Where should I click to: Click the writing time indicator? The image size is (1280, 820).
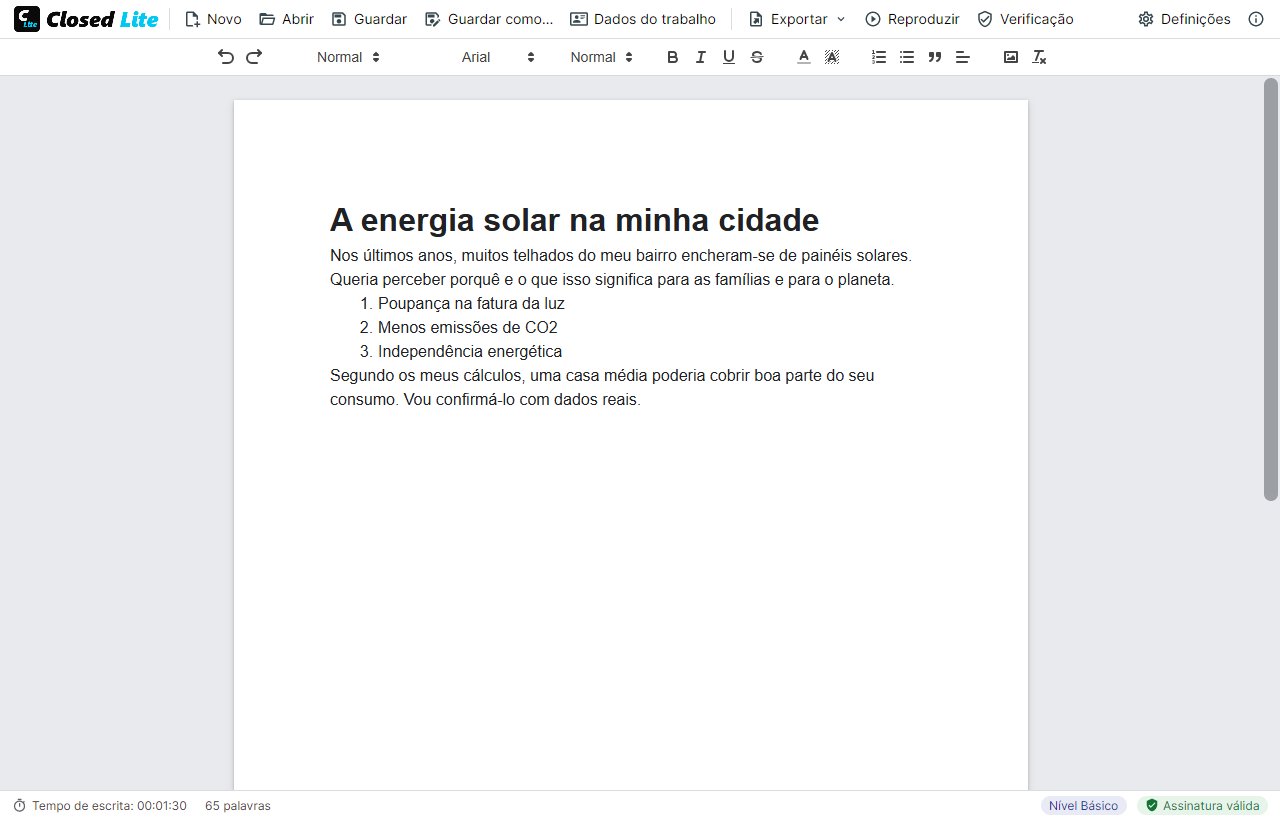(x=100, y=806)
